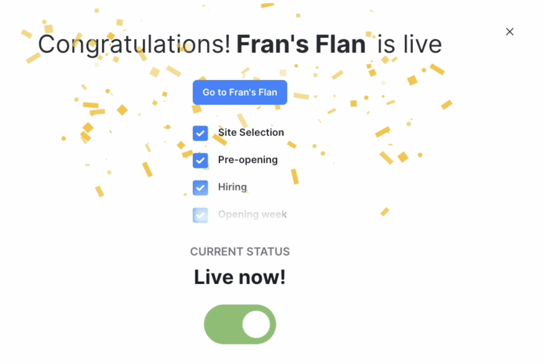Click the white checkmark icon beside Hiring
Viewport: 544px width, 364px height.
pyautogui.click(x=200, y=188)
